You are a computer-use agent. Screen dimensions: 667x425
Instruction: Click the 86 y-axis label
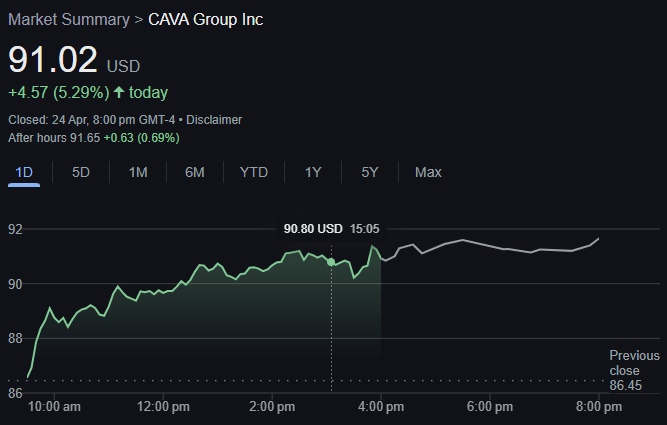[15, 393]
